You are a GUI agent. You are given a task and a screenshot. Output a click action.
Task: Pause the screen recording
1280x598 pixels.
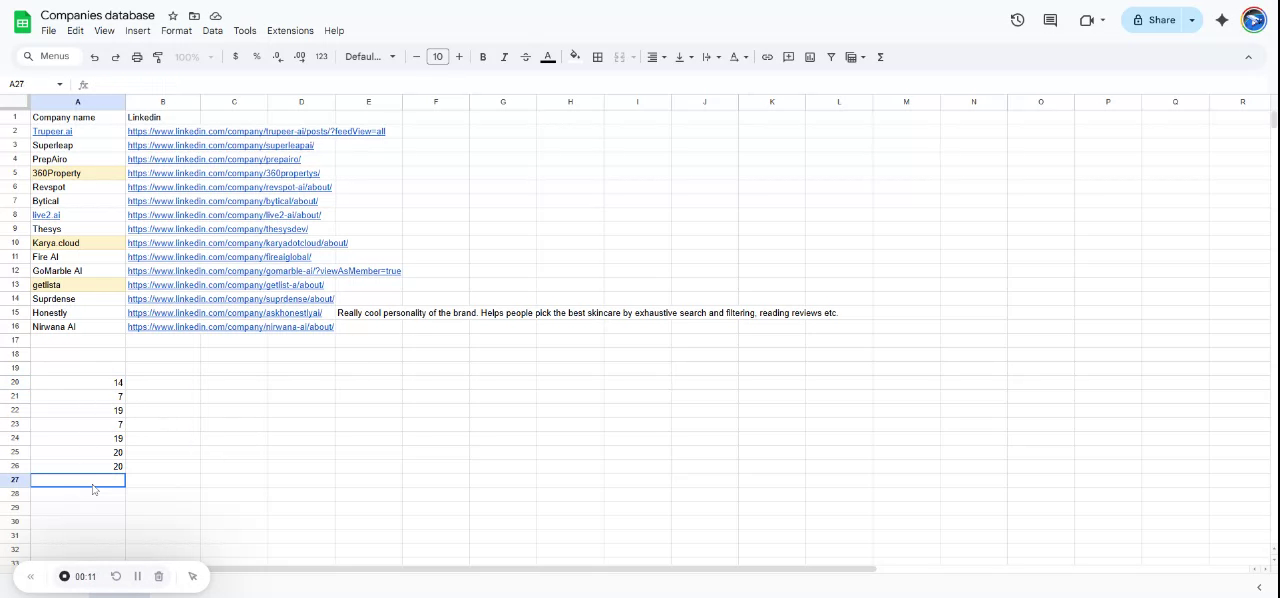137,576
